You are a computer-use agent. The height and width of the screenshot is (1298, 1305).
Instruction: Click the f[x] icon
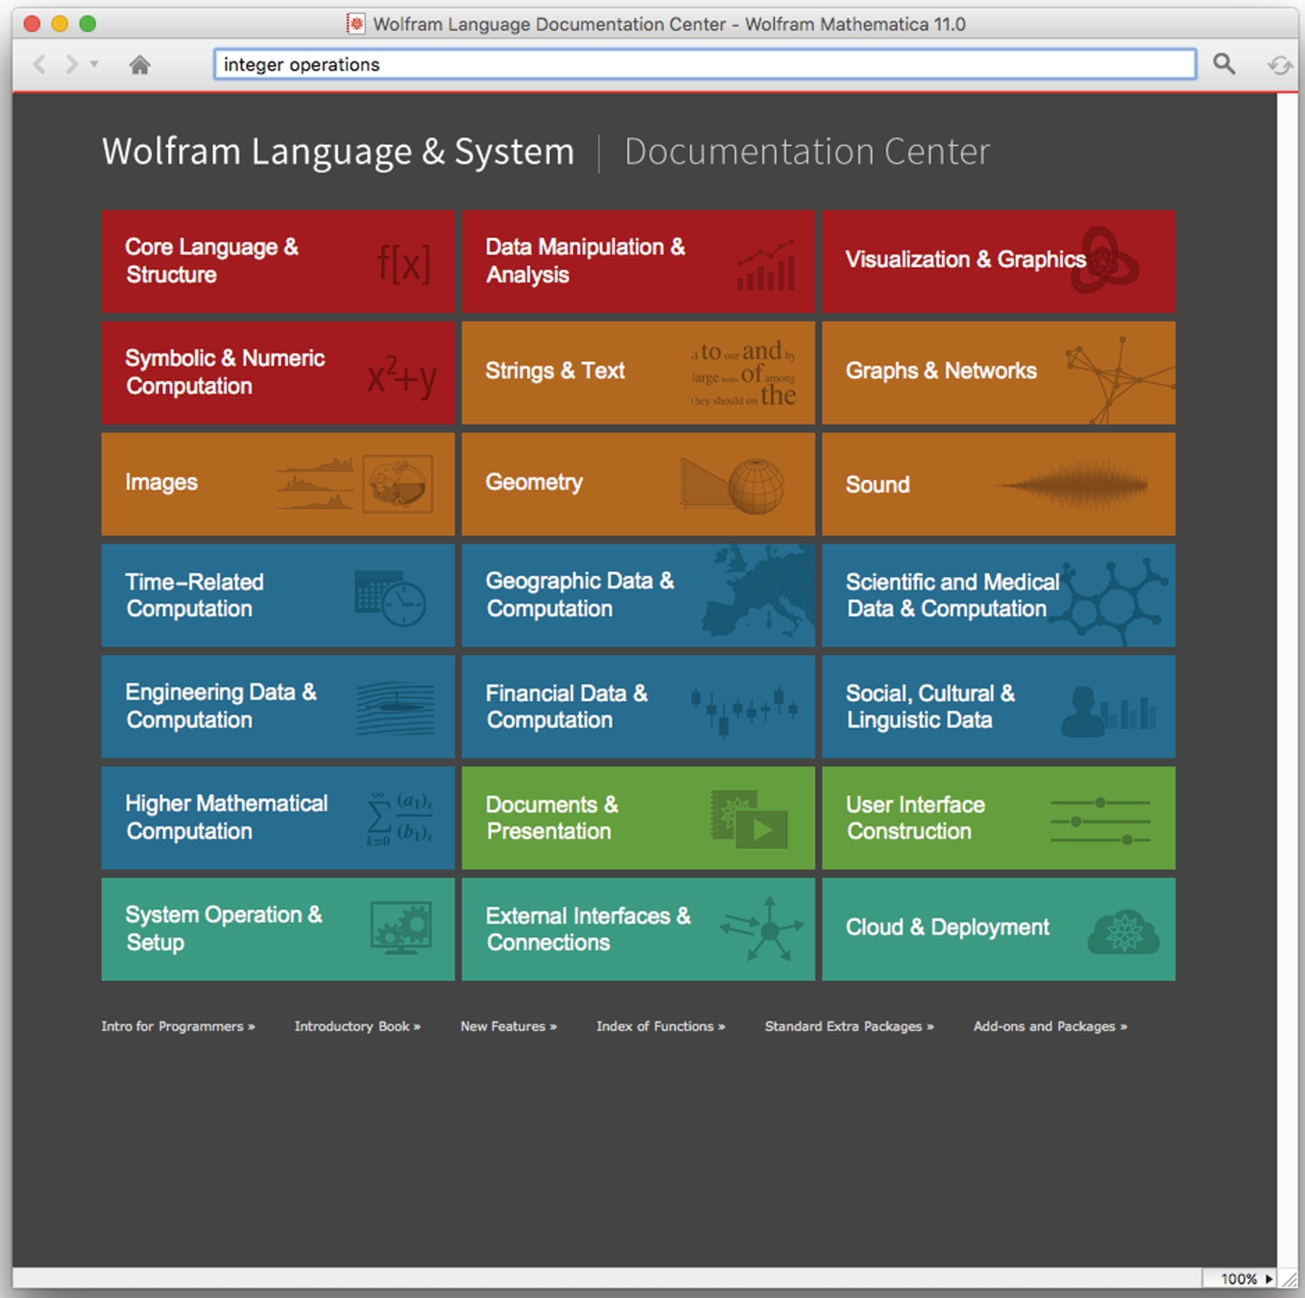click(x=403, y=263)
